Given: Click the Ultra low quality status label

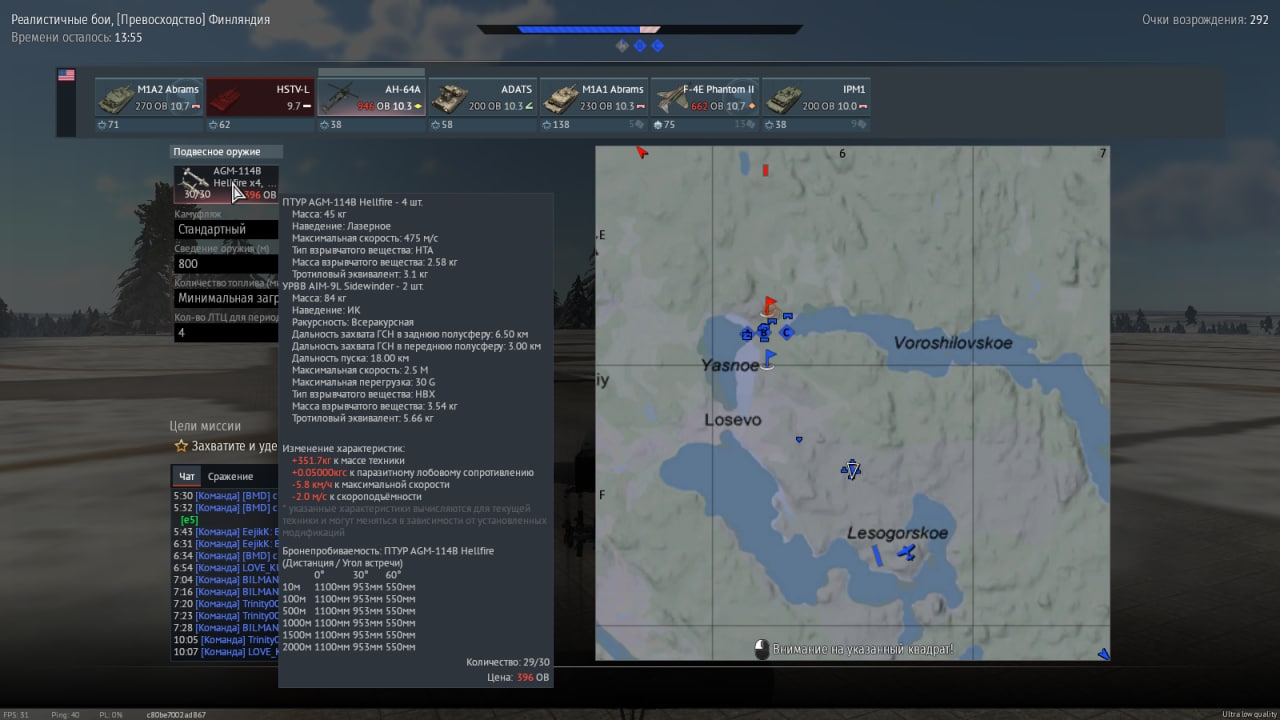Looking at the screenshot, I should pos(1248,714).
